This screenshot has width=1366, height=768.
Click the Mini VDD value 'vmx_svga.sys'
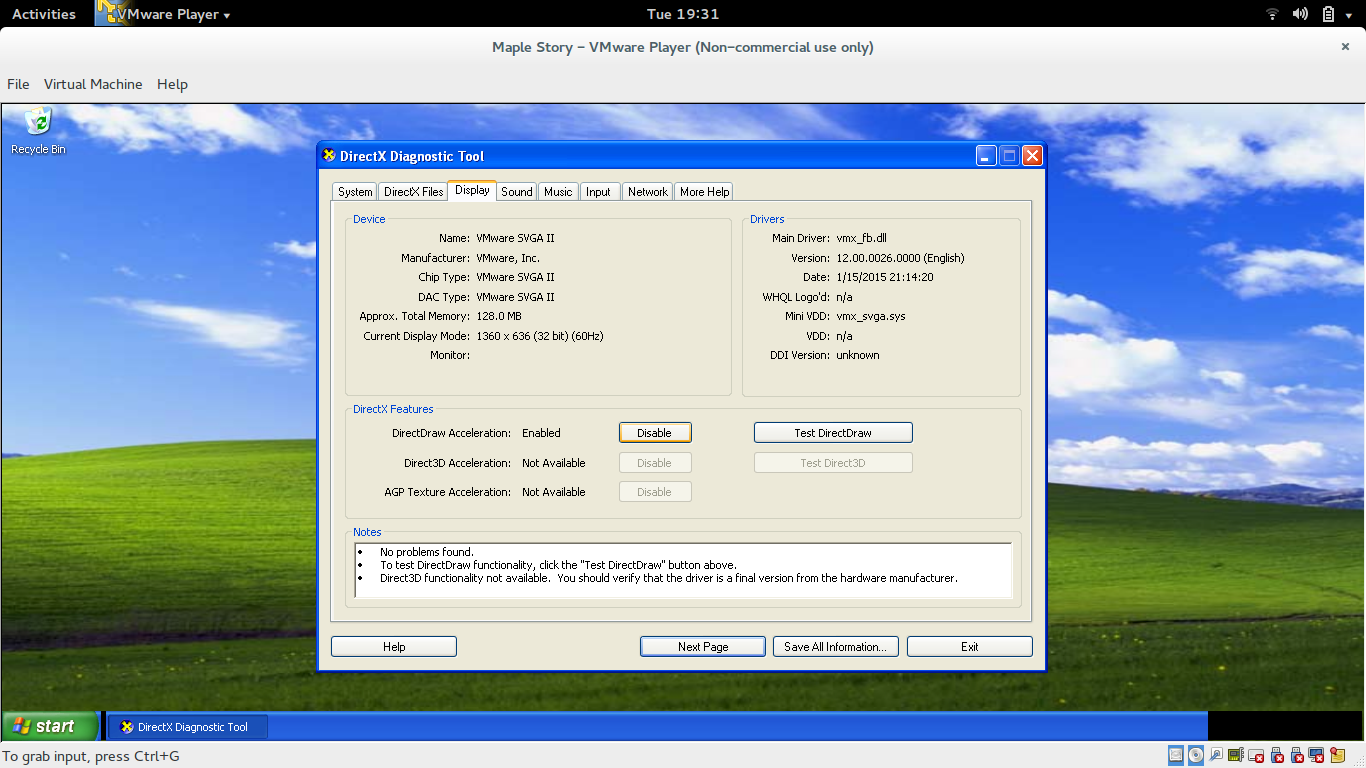tap(871, 316)
